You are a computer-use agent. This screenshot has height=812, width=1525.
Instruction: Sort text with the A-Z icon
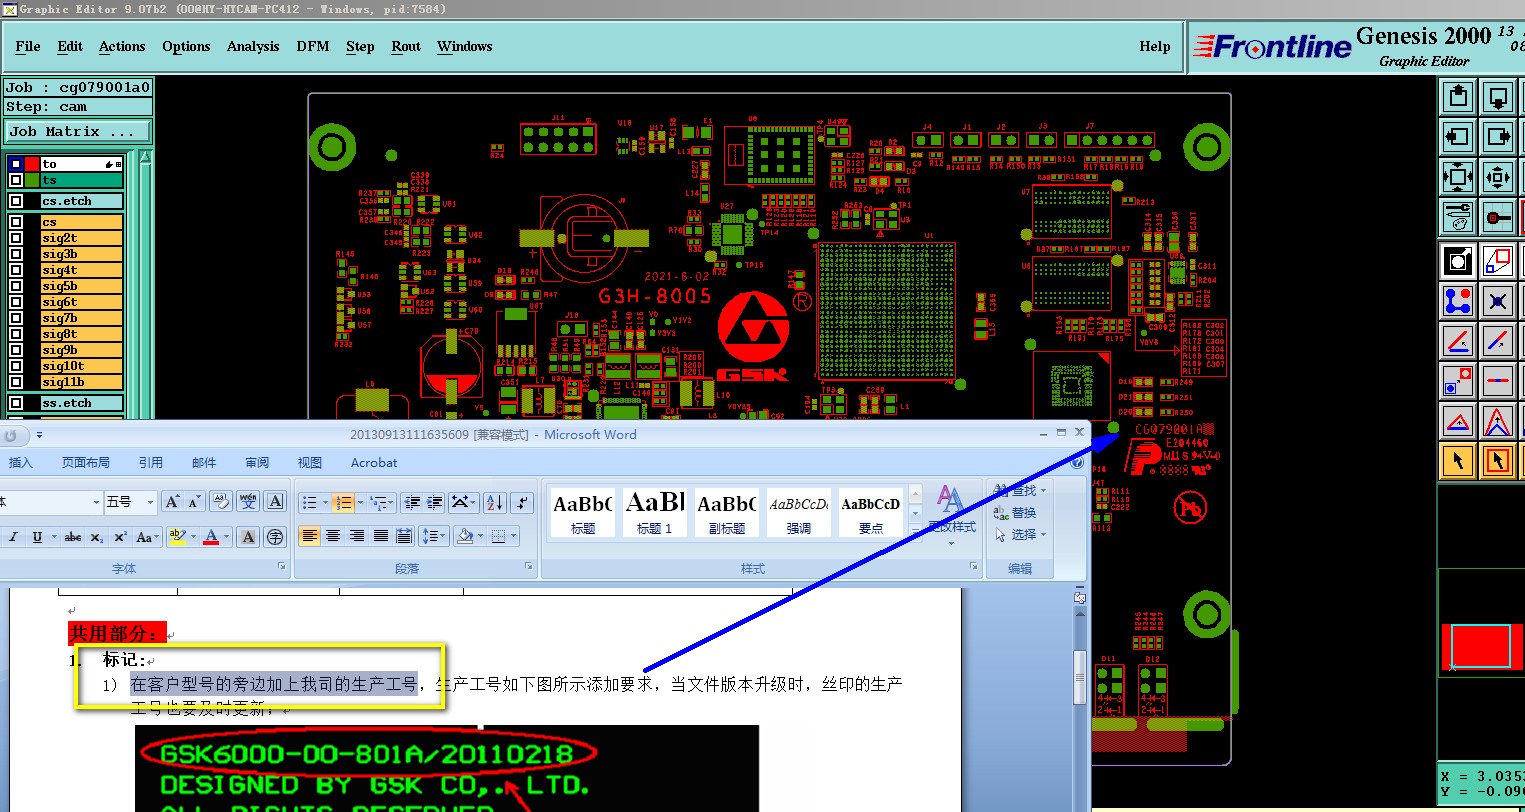pos(495,502)
